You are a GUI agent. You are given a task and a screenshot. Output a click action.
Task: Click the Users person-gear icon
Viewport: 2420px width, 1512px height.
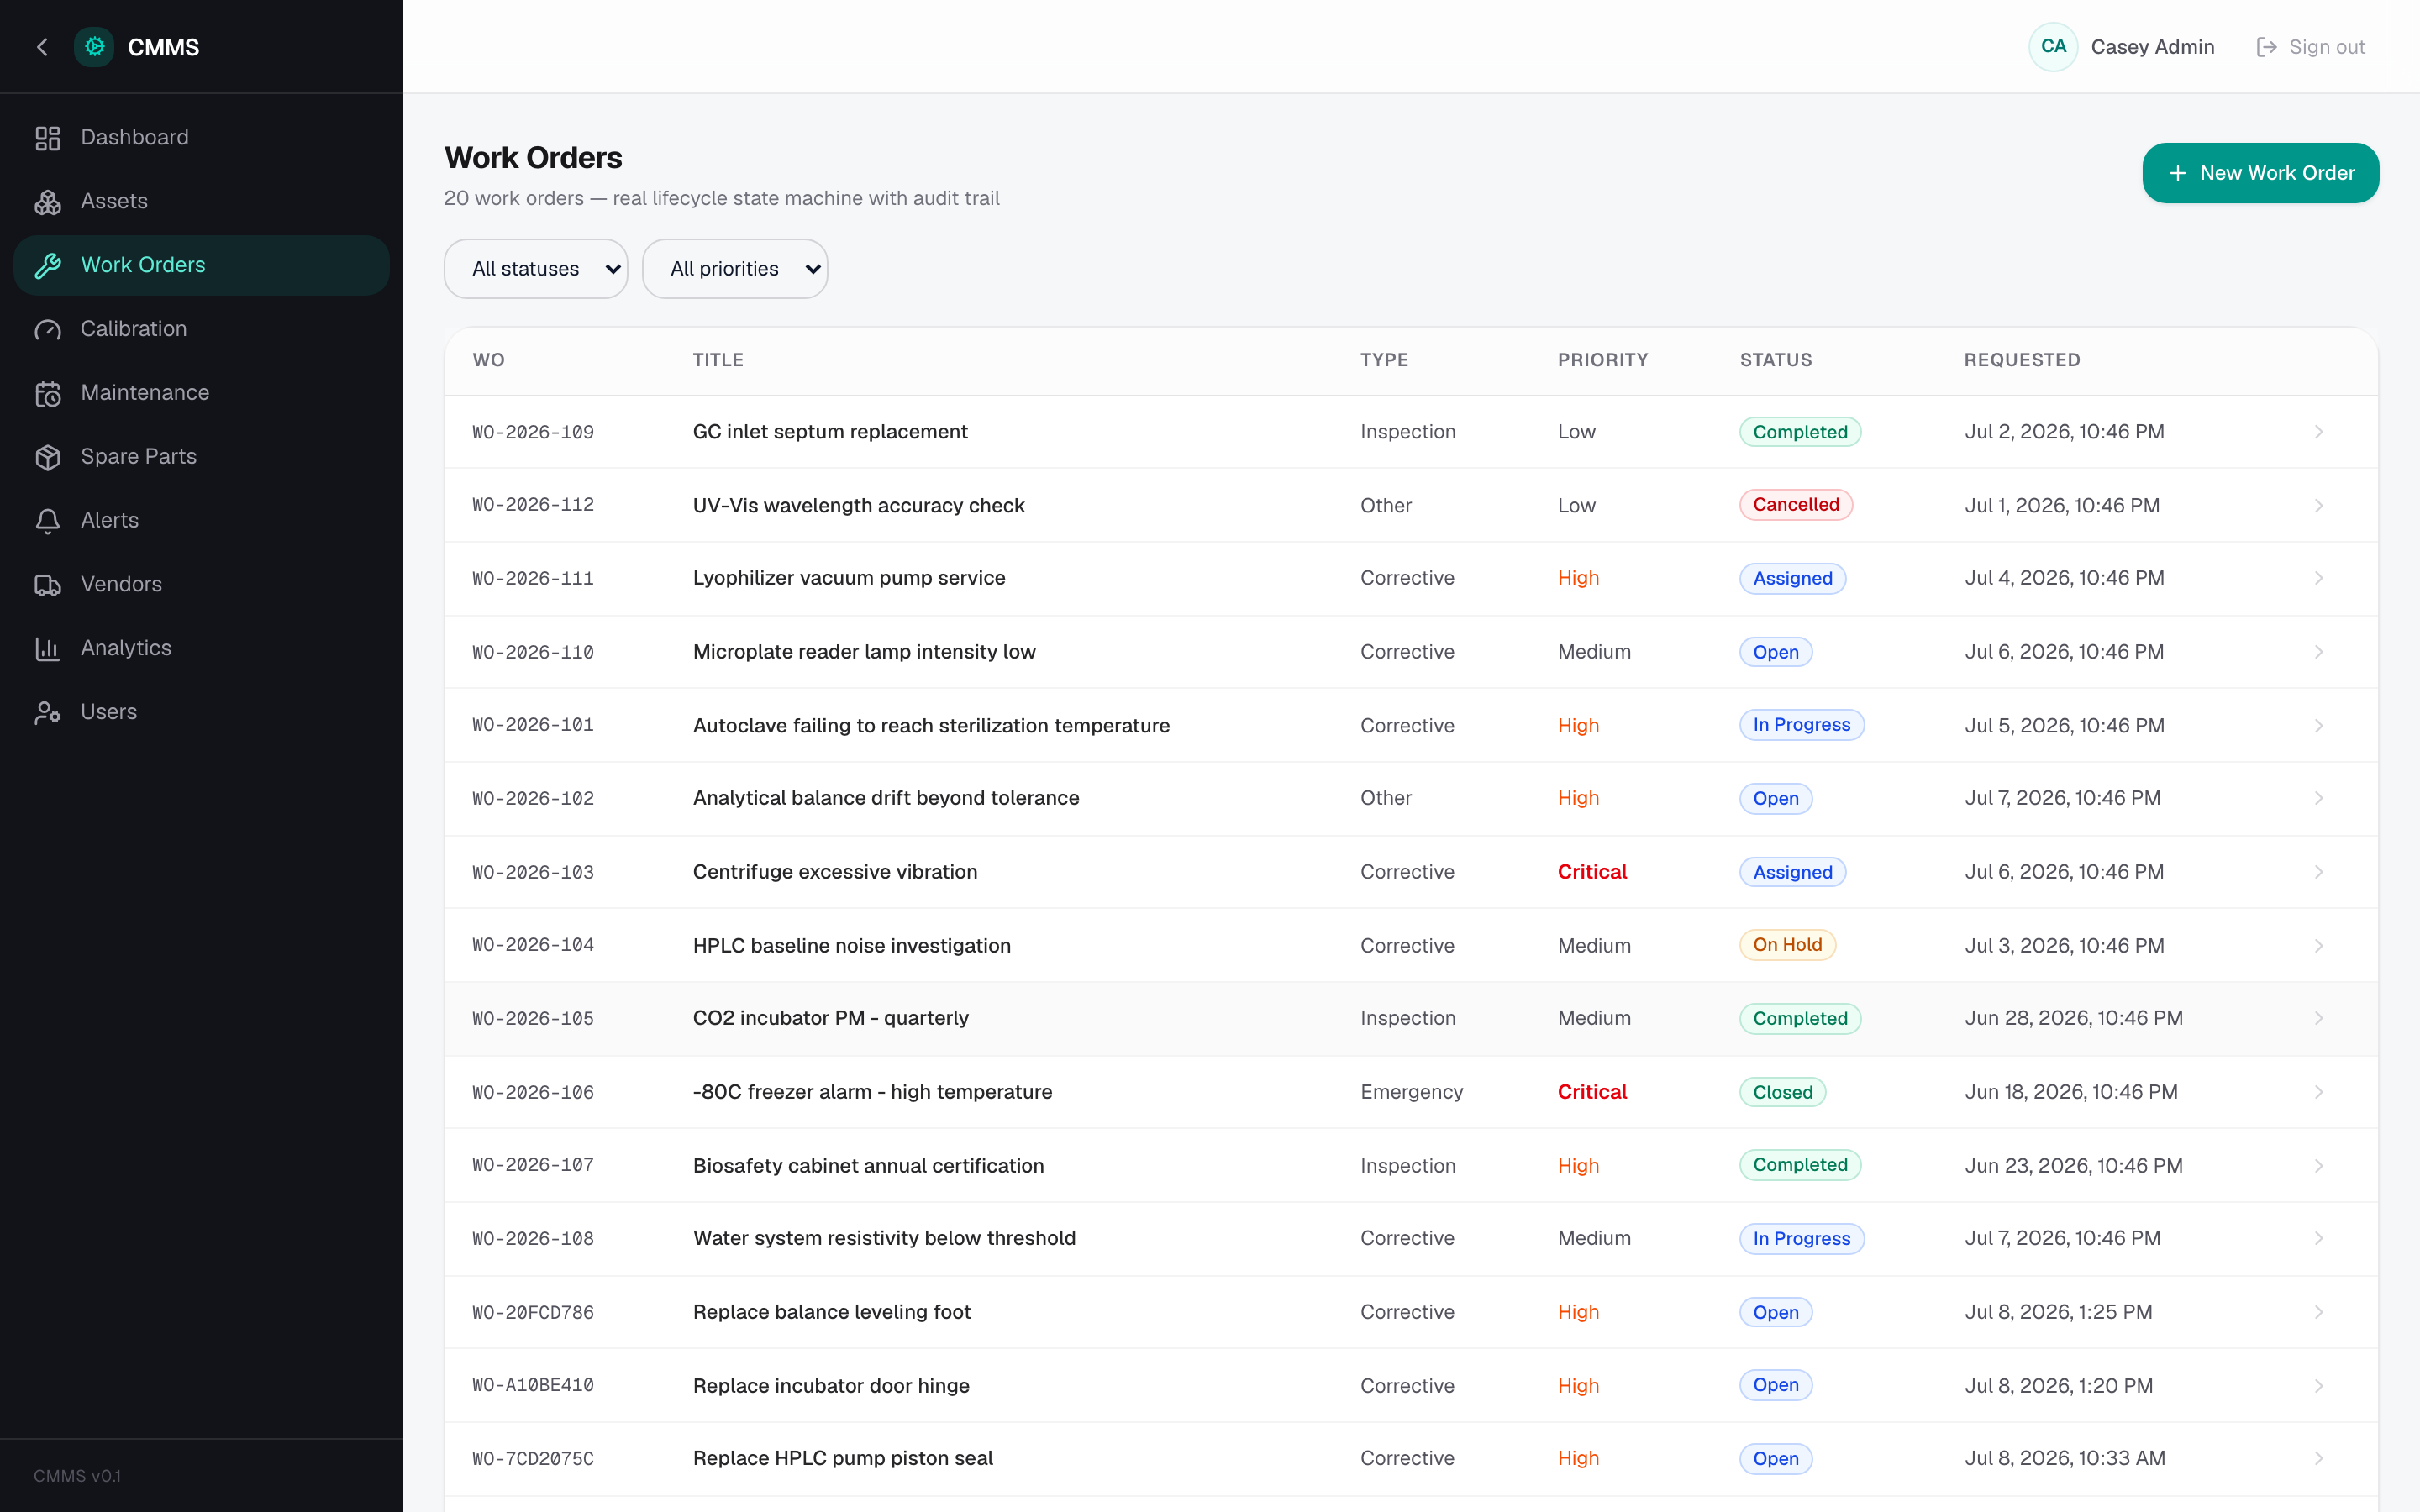click(x=48, y=713)
